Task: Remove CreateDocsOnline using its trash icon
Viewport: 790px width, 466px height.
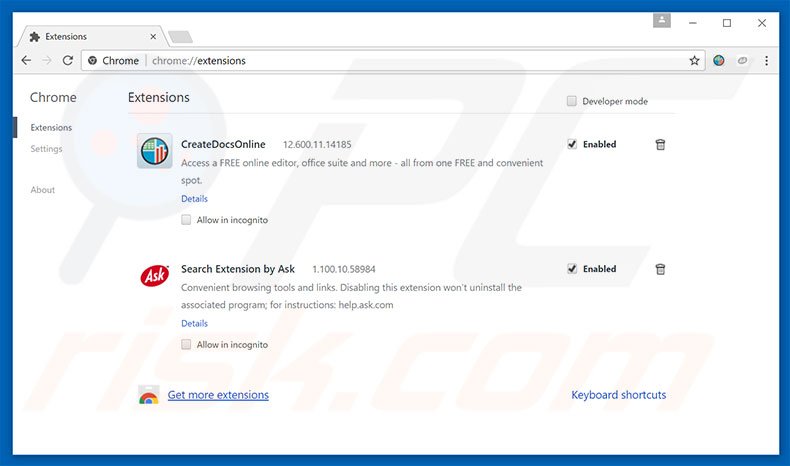Action: [660, 145]
